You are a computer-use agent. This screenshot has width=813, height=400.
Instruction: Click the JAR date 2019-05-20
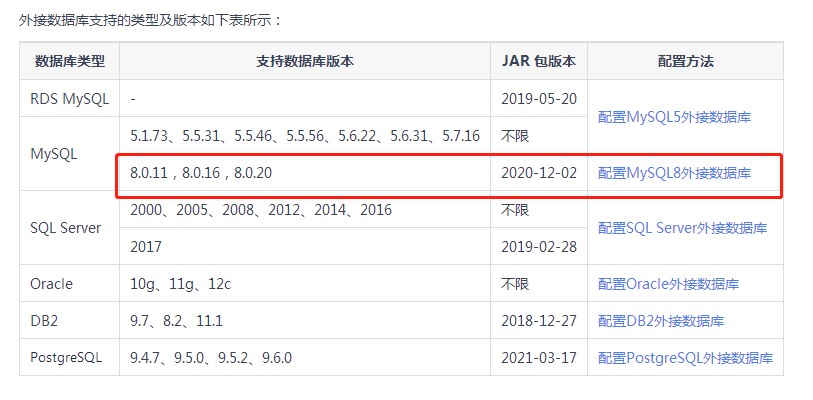(539, 99)
